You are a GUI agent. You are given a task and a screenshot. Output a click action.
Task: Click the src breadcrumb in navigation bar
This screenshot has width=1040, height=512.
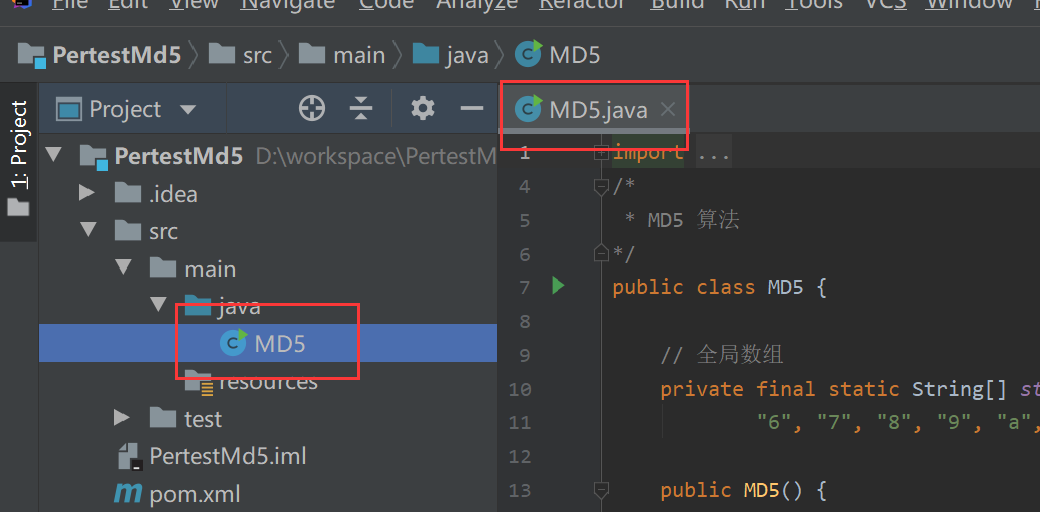[257, 55]
